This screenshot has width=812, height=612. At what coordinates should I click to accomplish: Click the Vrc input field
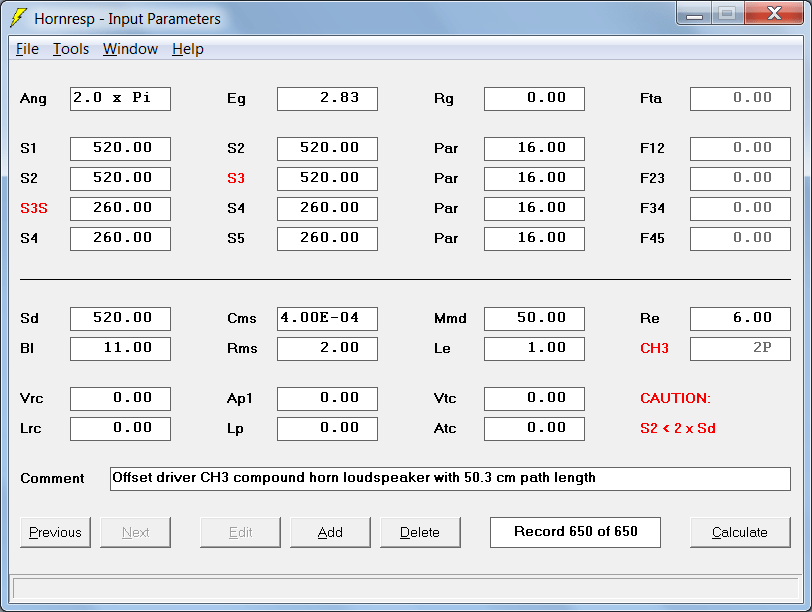pos(120,399)
